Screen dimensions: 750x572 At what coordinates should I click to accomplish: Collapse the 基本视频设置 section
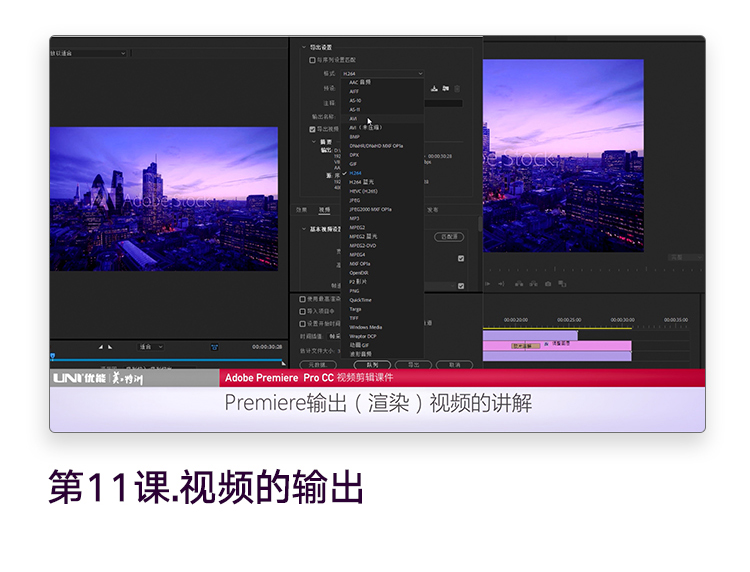point(303,229)
